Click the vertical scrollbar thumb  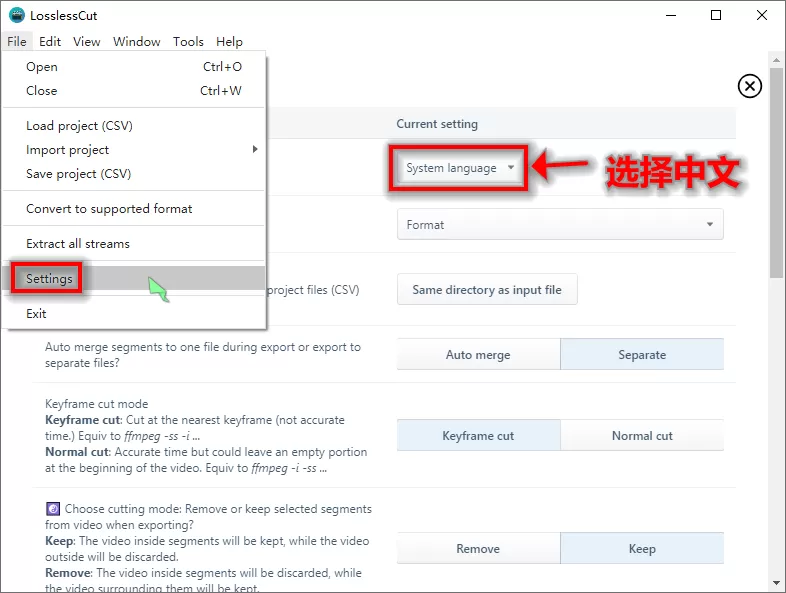(776, 170)
